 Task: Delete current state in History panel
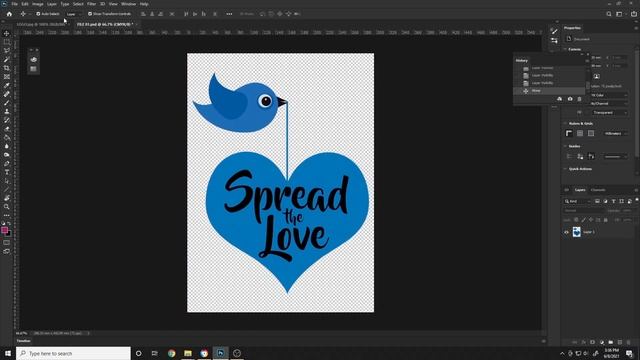click(579, 99)
